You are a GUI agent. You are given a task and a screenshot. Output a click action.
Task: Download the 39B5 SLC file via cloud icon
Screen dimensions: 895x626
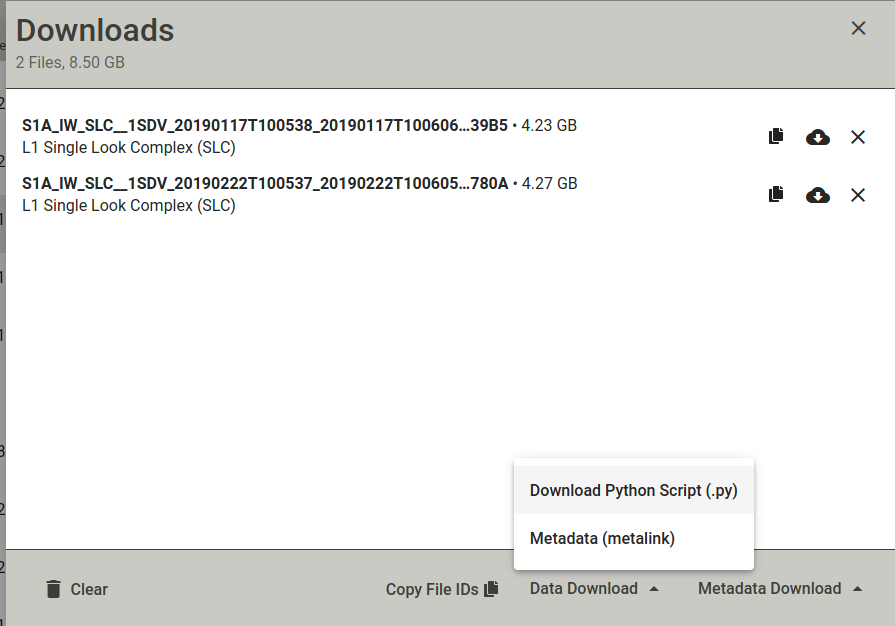(x=817, y=137)
